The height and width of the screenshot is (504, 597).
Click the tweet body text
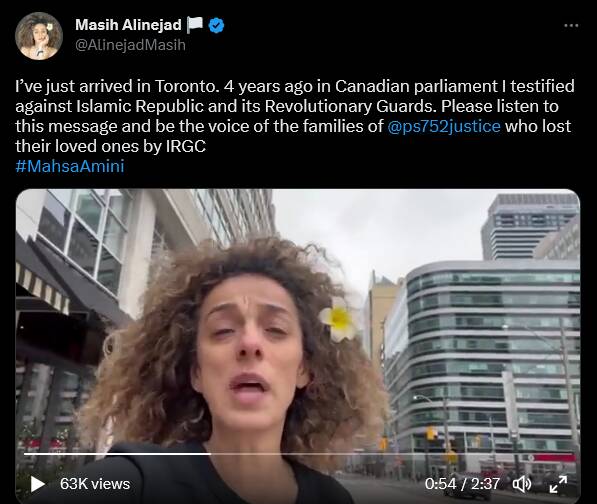point(295,116)
